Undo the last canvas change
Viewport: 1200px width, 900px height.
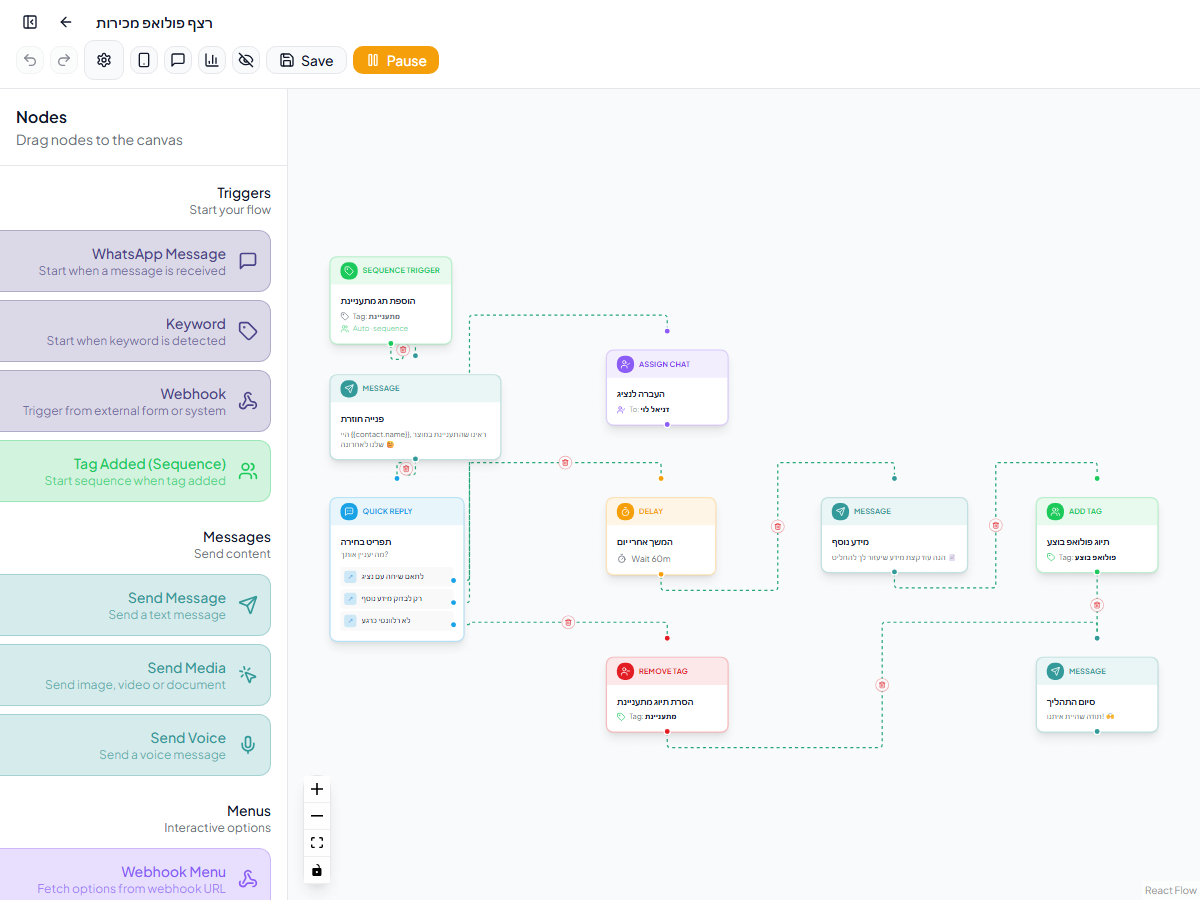30,60
